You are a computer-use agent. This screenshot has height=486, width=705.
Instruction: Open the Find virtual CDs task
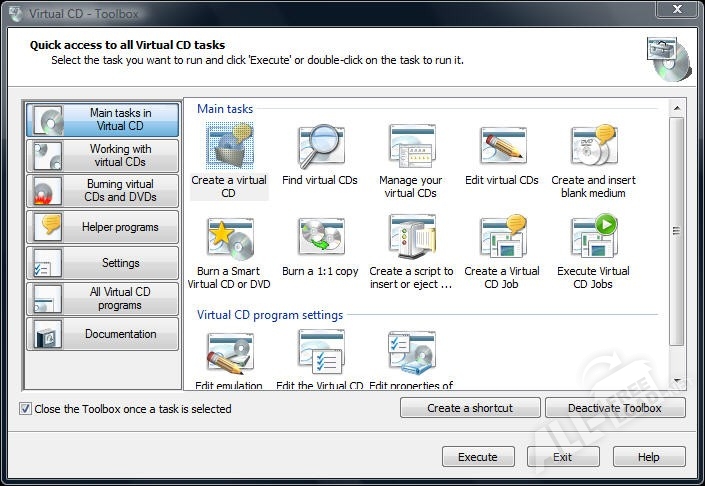tap(320, 148)
